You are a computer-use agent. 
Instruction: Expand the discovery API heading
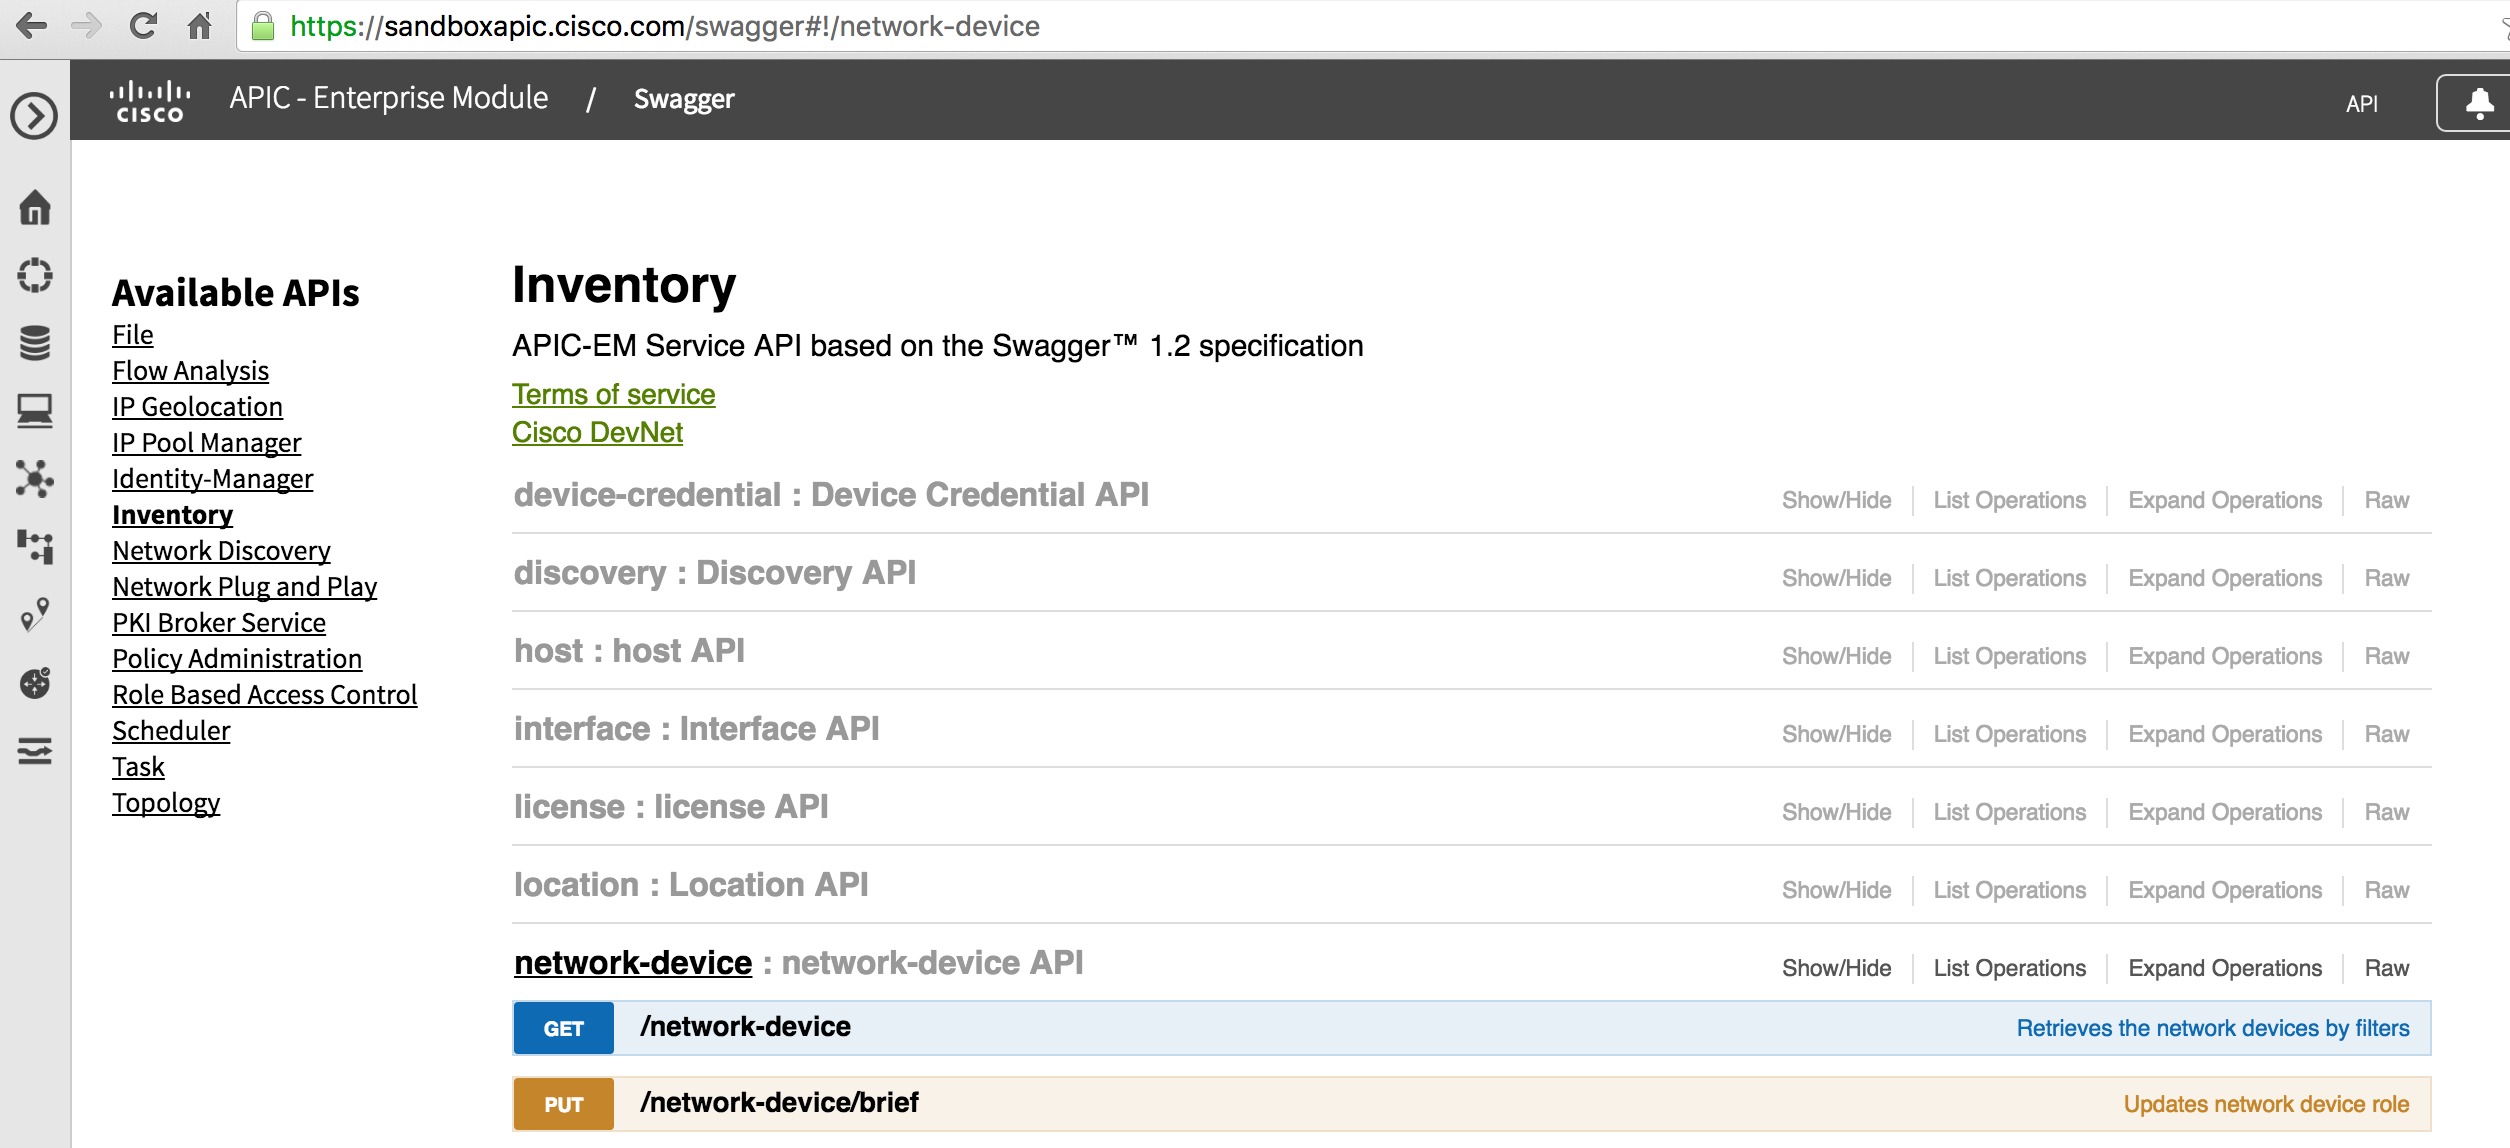715,573
